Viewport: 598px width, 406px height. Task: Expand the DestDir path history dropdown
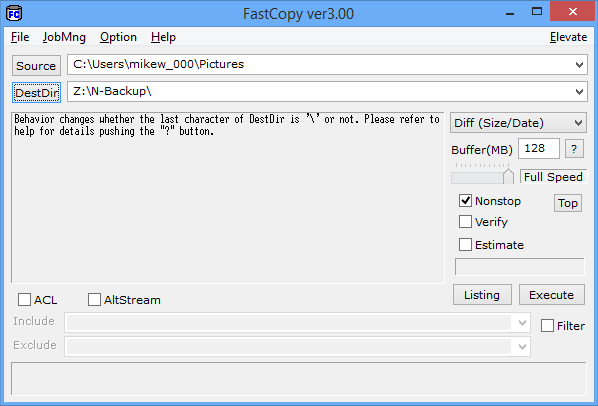click(579, 92)
